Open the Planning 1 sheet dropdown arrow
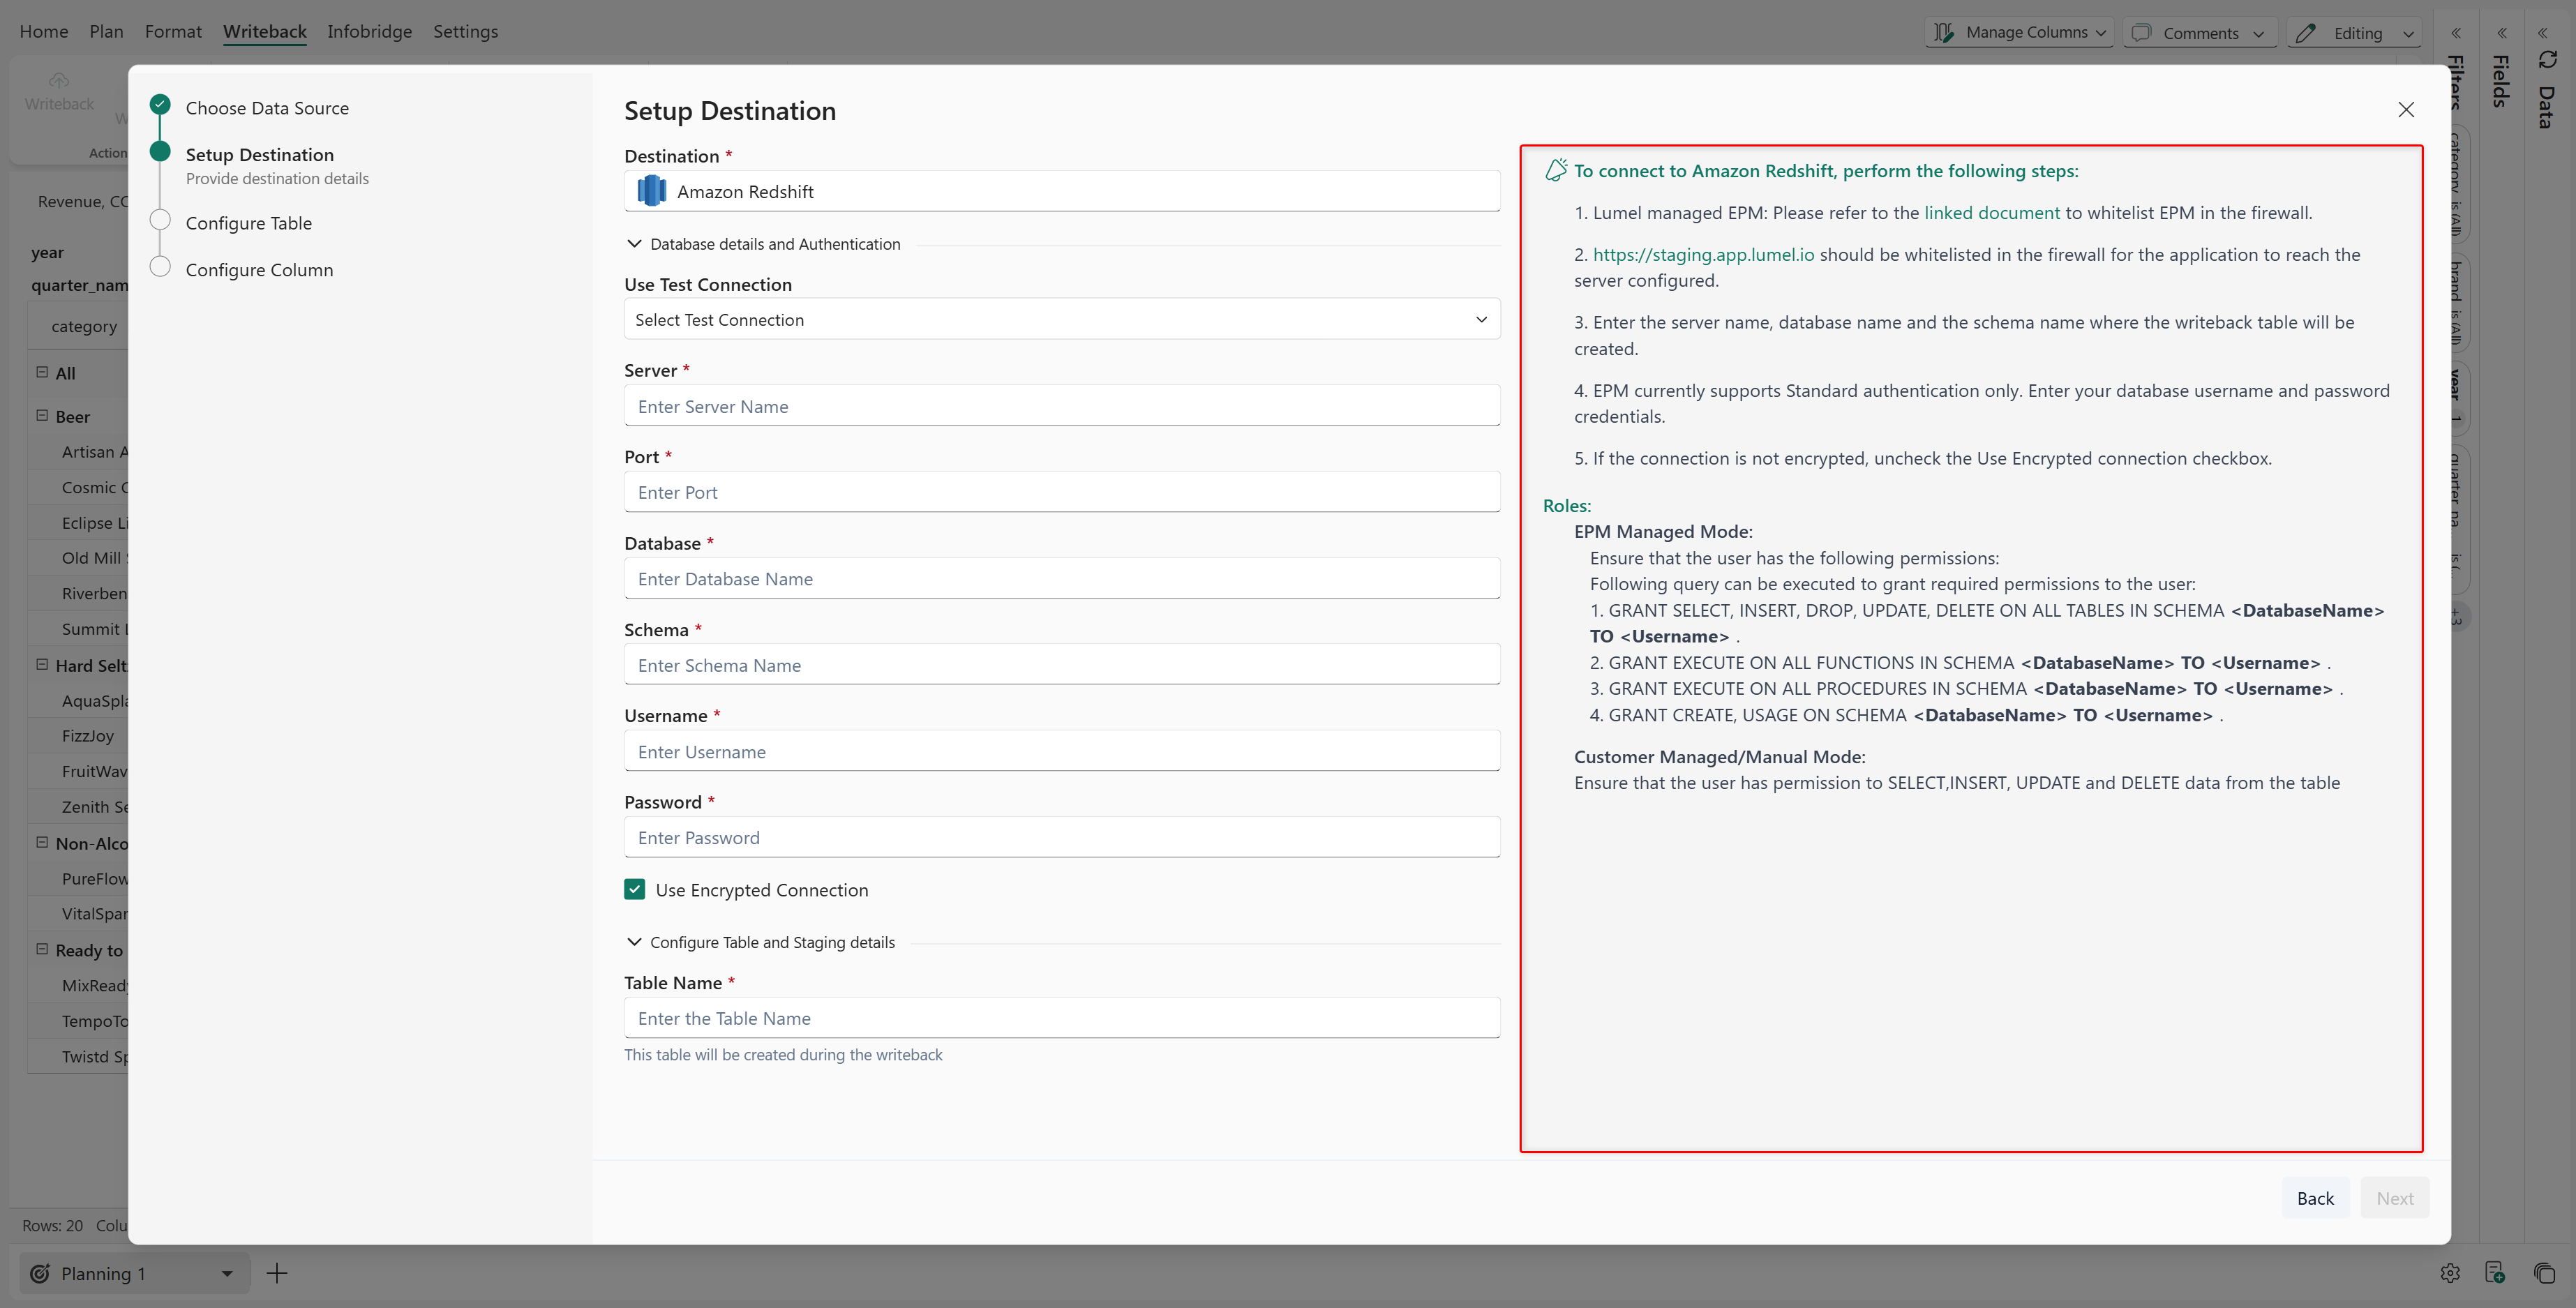2576x1308 pixels. click(x=227, y=1273)
